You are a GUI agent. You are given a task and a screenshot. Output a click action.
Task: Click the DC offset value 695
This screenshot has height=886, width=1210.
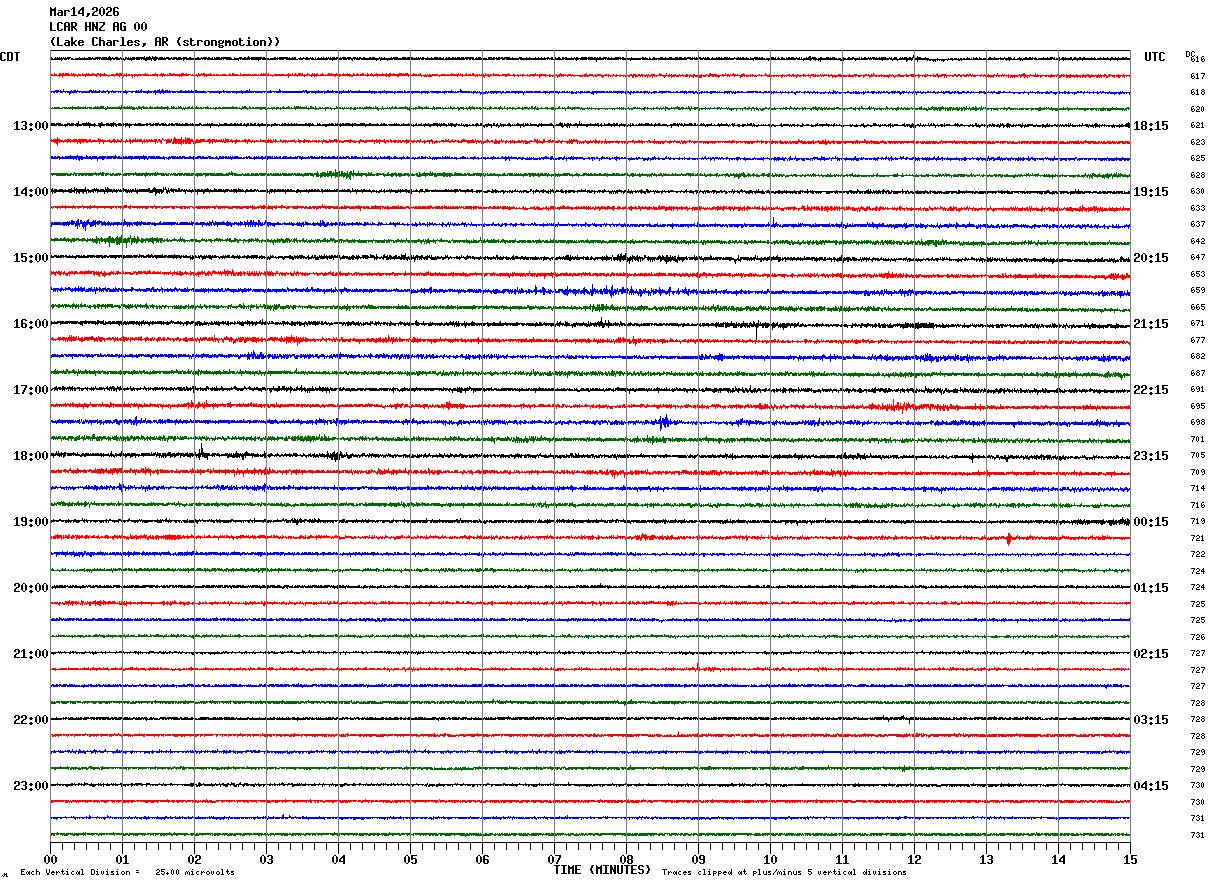pos(1197,406)
